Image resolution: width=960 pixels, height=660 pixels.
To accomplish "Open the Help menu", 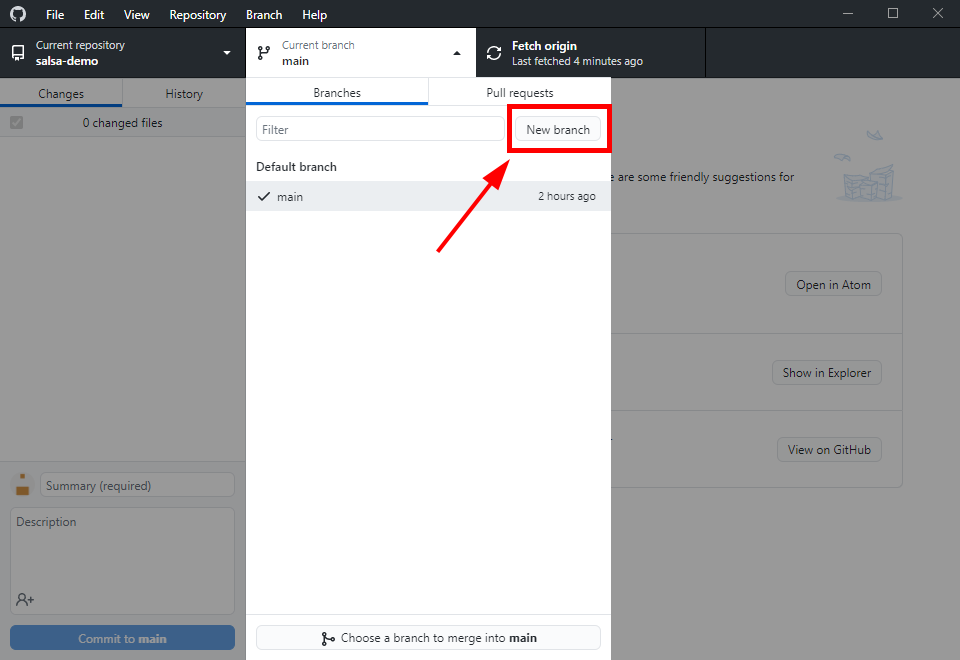I will click(315, 15).
